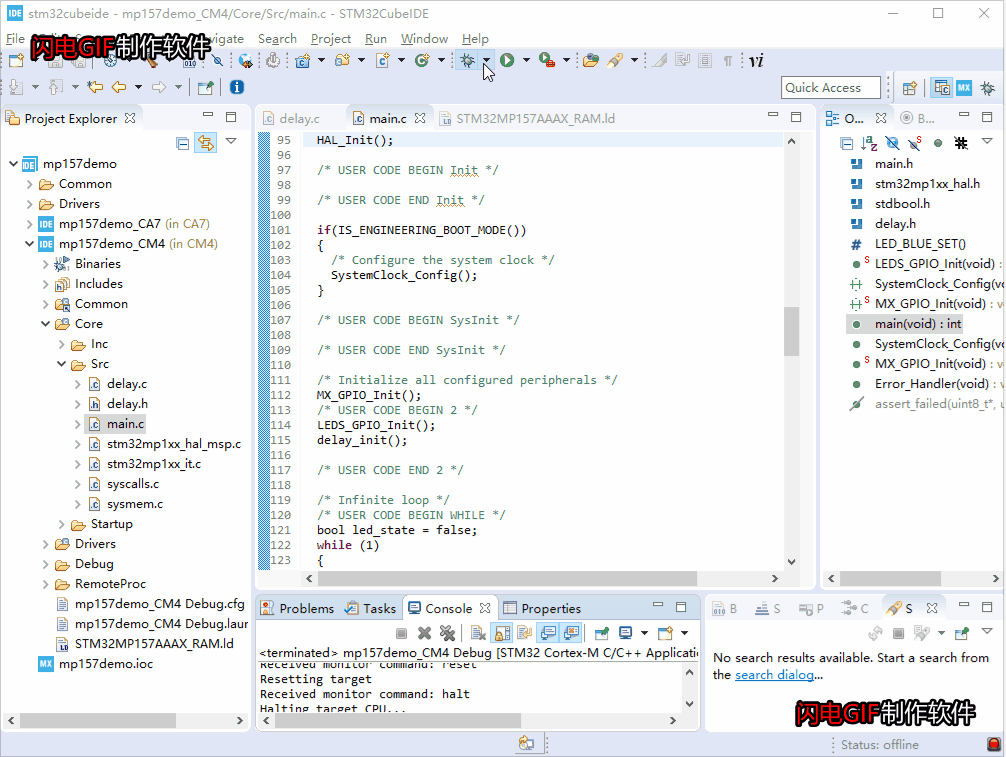The image size is (1006, 757).
Task: Close the main.c editor tab
Action: (x=420, y=118)
